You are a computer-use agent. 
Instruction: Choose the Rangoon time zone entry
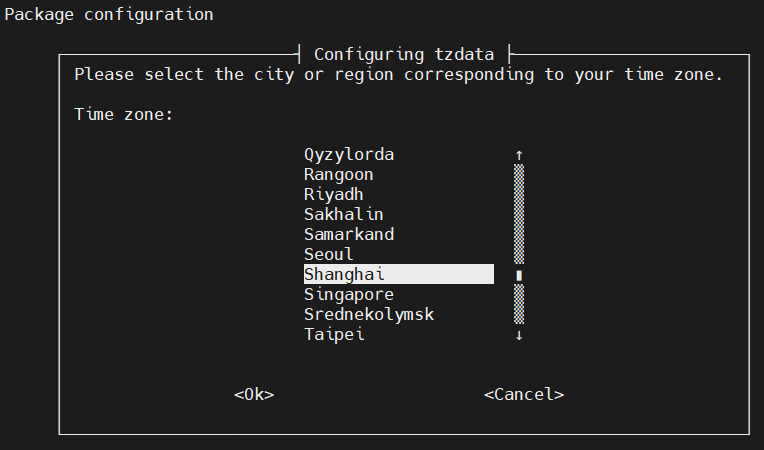pyautogui.click(x=339, y=175)
